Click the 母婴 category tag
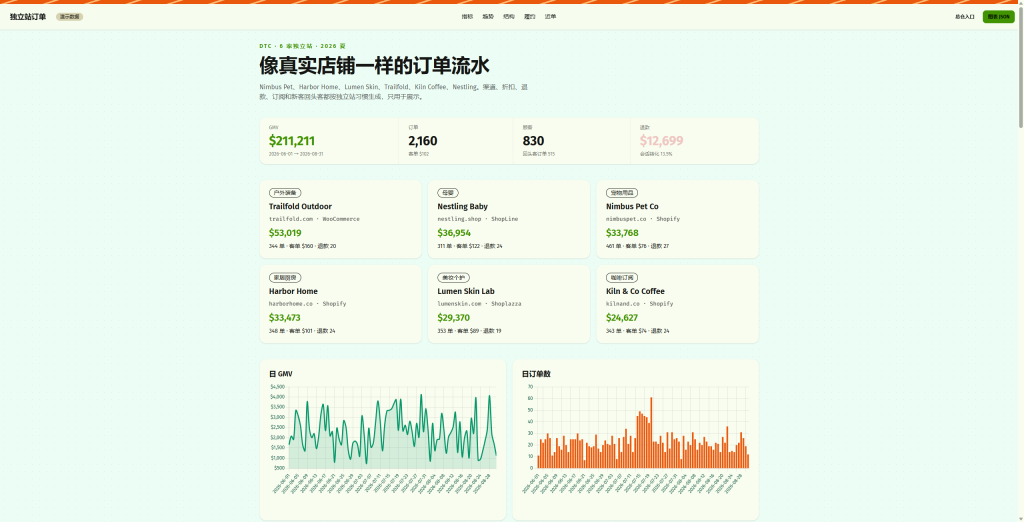The height and width of the screenshot is (522, 1024). point(447,193)
